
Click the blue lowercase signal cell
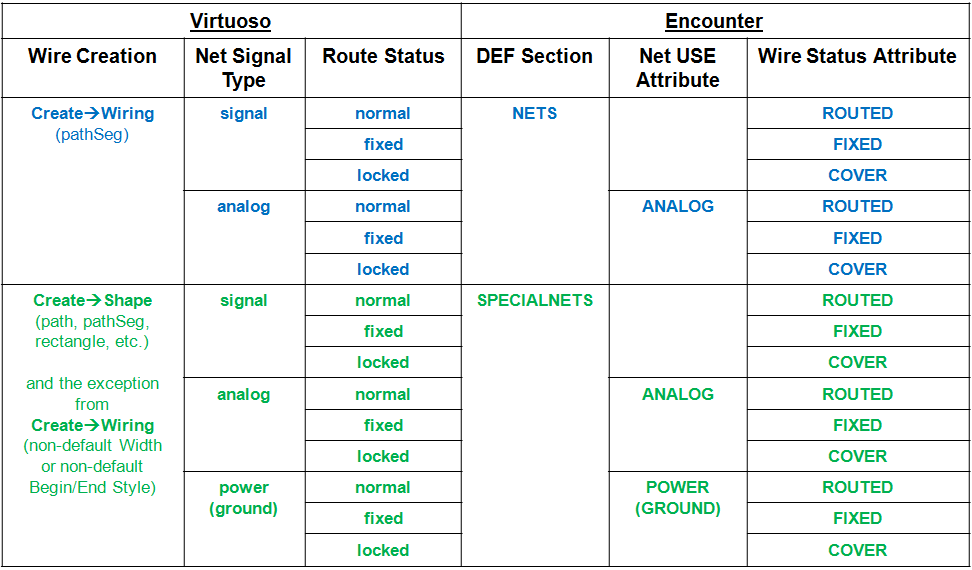coord(244,114)
